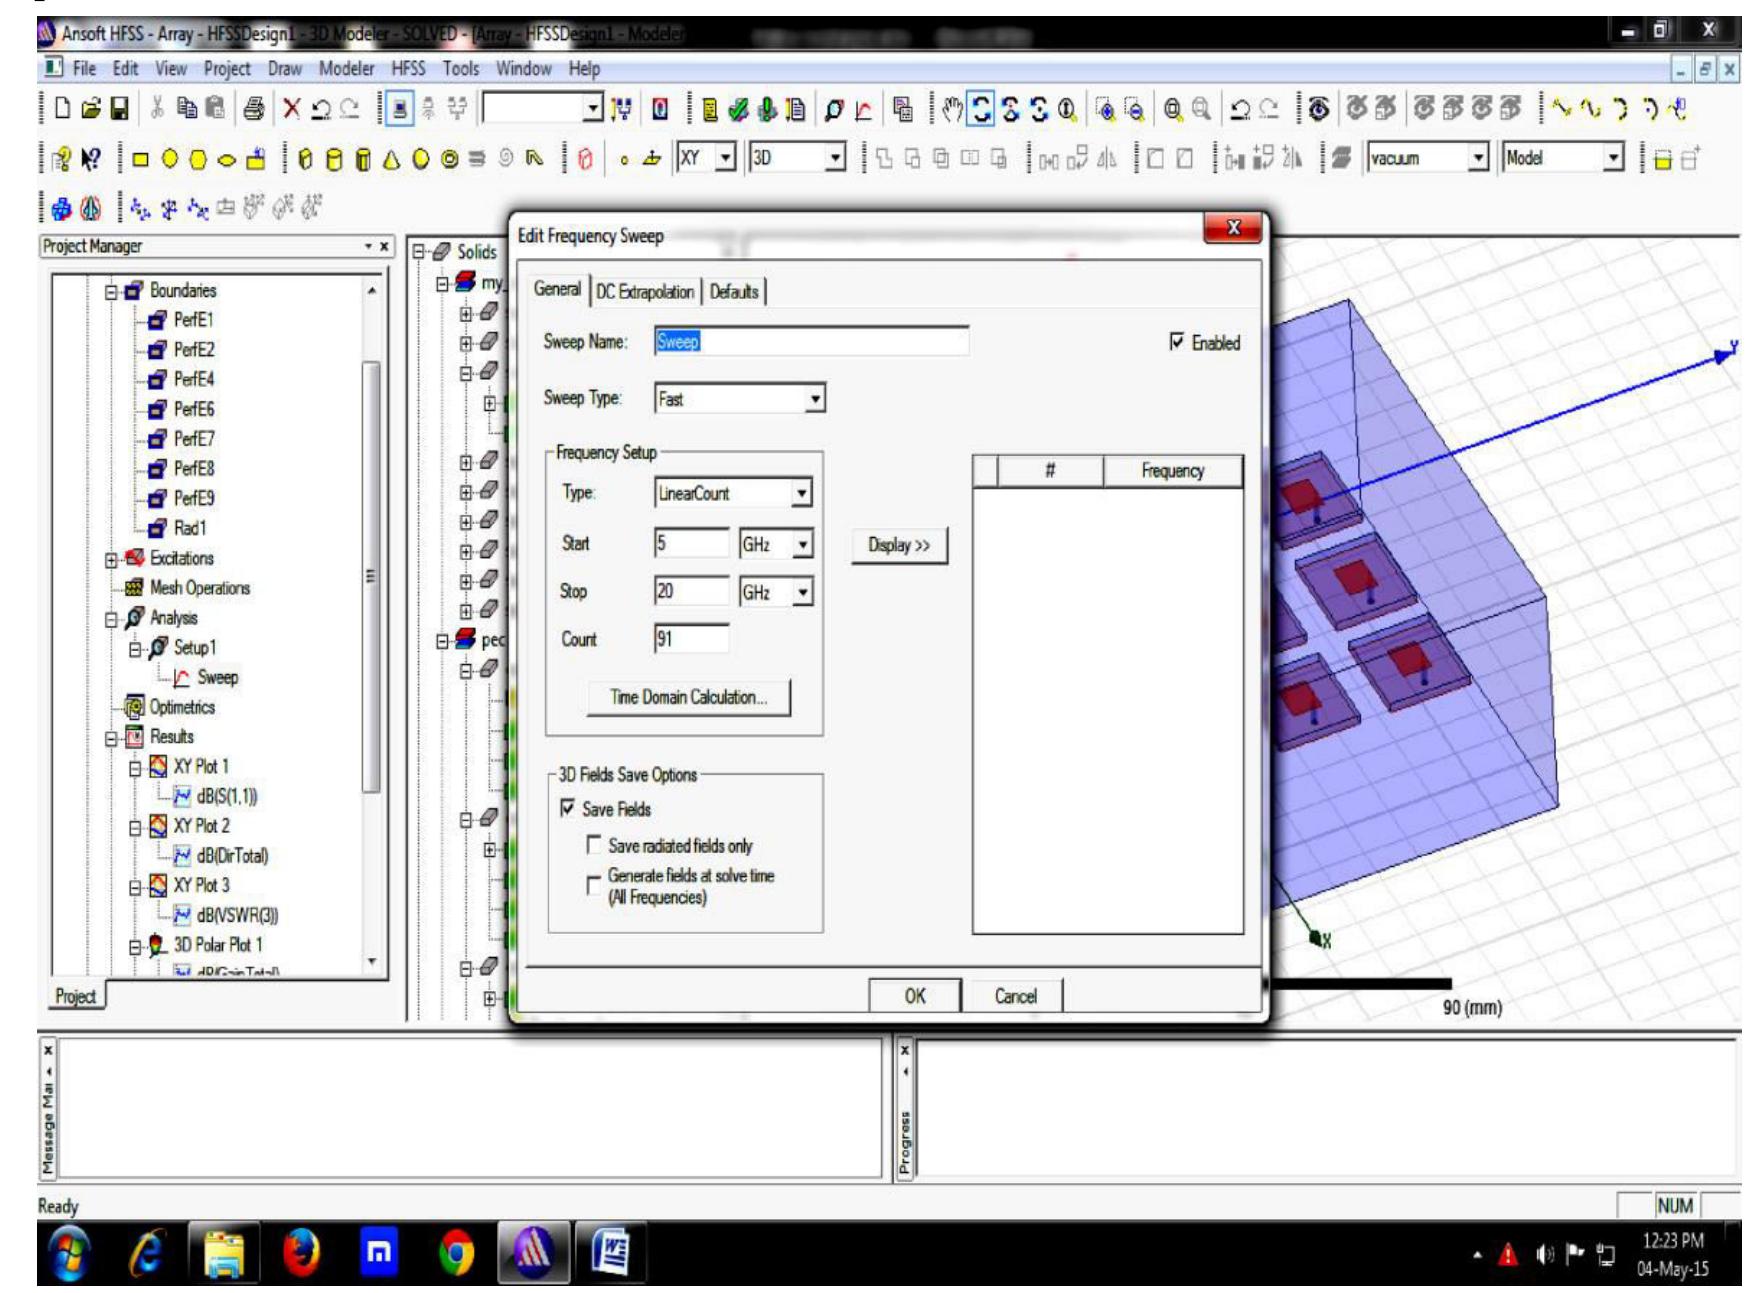
Task: Click the Draw point tool icon
Action: click(x=625, y=159)
